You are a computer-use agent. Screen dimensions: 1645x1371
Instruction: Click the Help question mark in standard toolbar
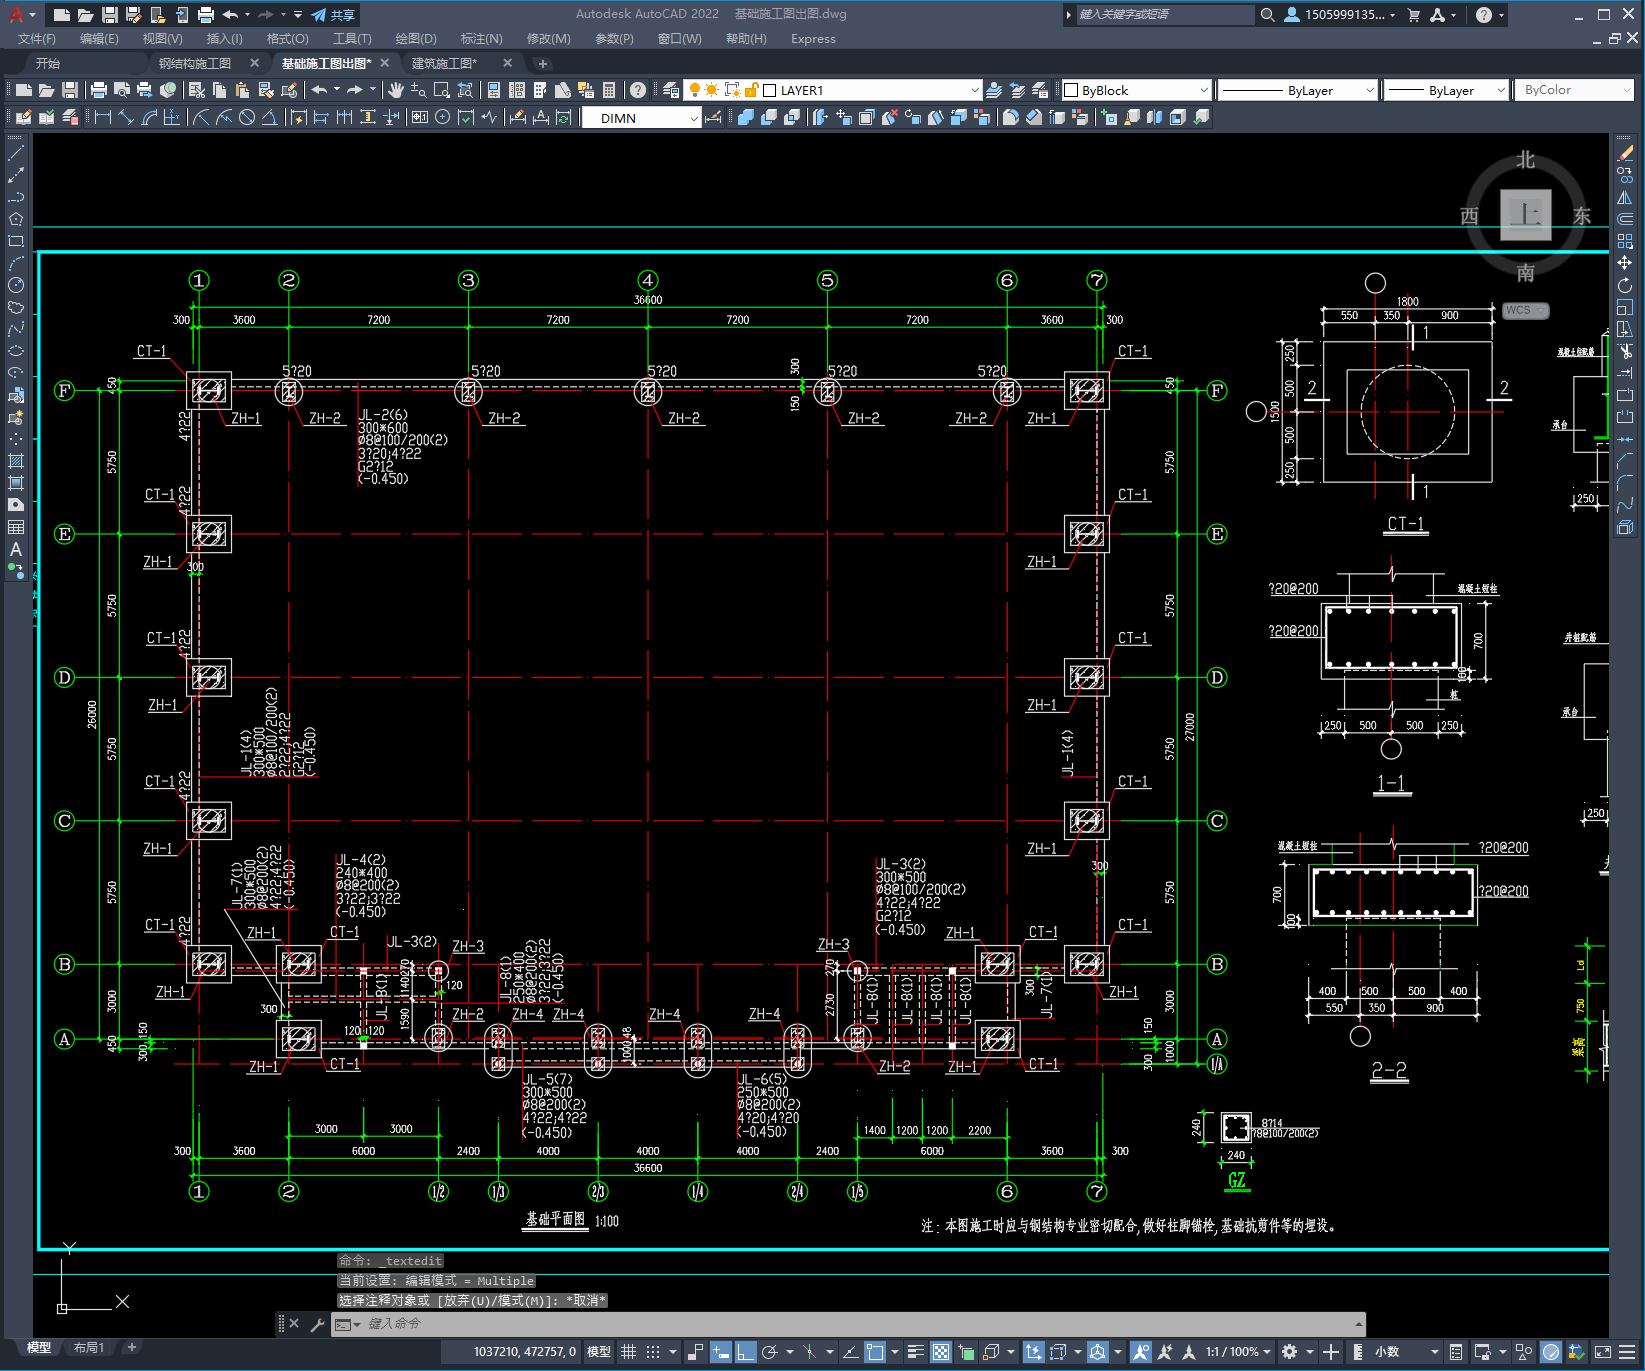[638, 90]
